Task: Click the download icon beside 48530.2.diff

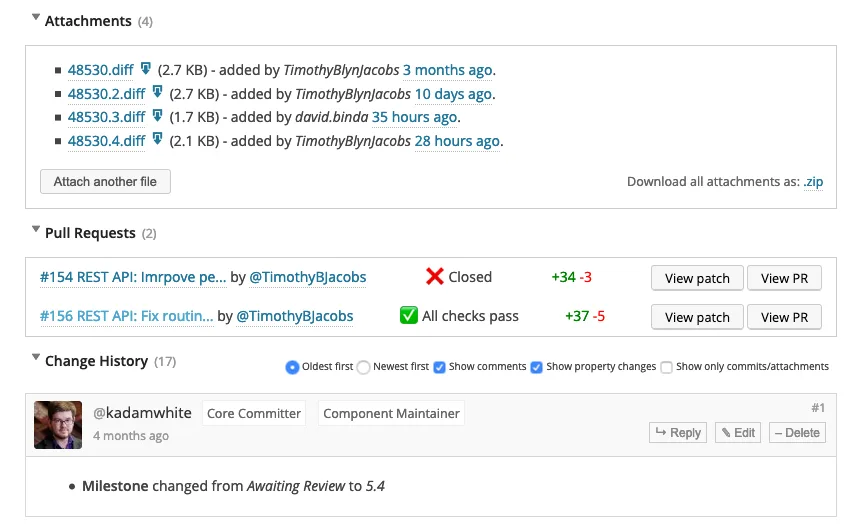Action: [x=157, y=93]
